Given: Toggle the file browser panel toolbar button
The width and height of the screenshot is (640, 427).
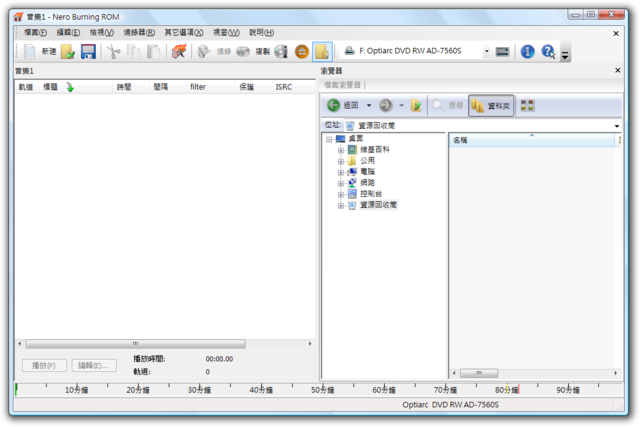Looking at the screenshot, I should tap(322, 51).
